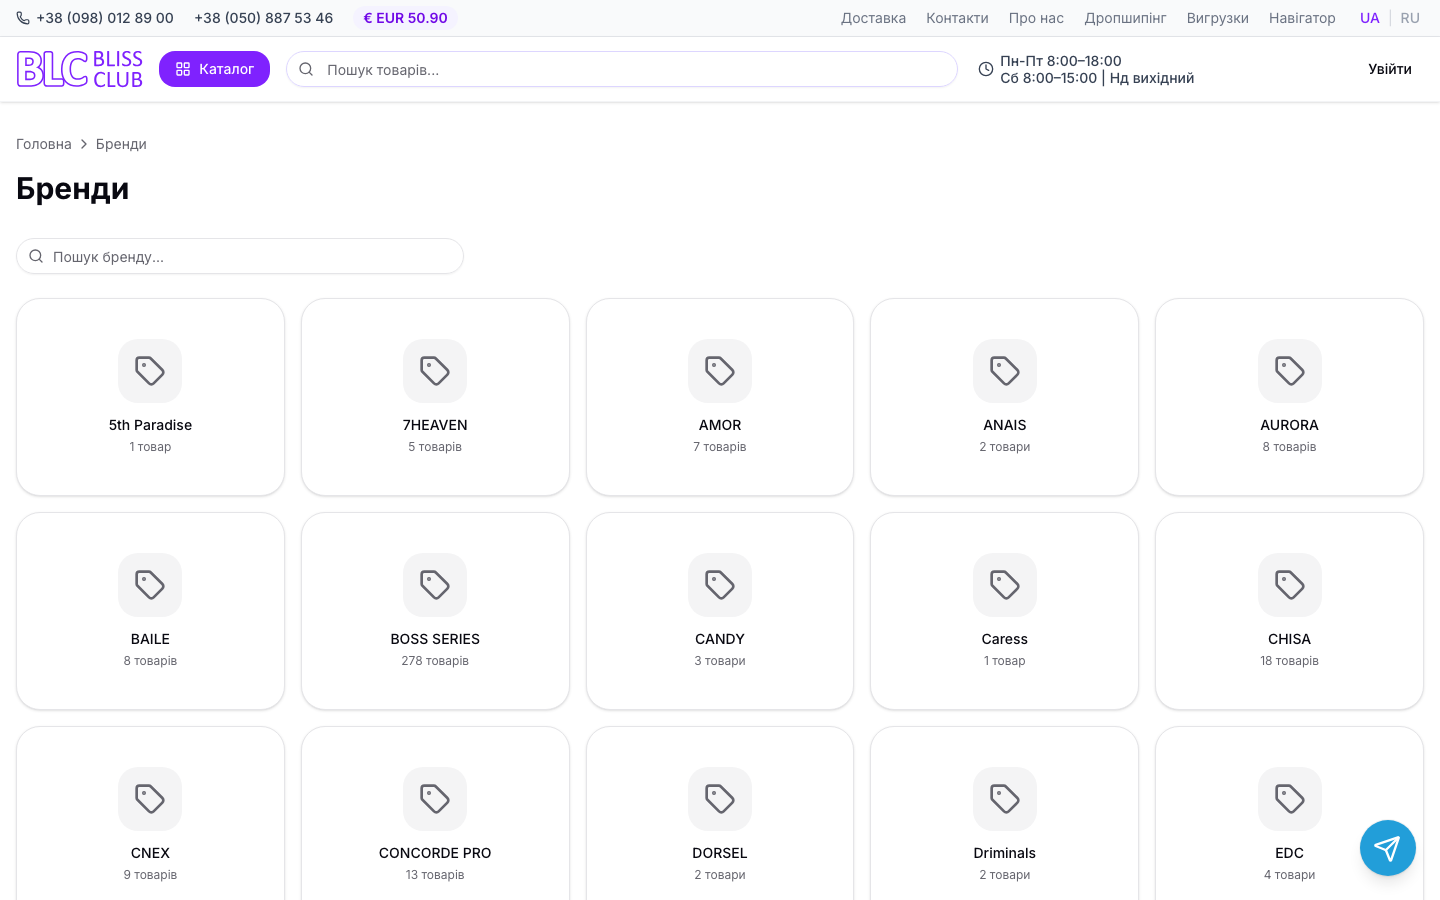
Task: Go to Вигрузки section
Action: (1217, 18)
